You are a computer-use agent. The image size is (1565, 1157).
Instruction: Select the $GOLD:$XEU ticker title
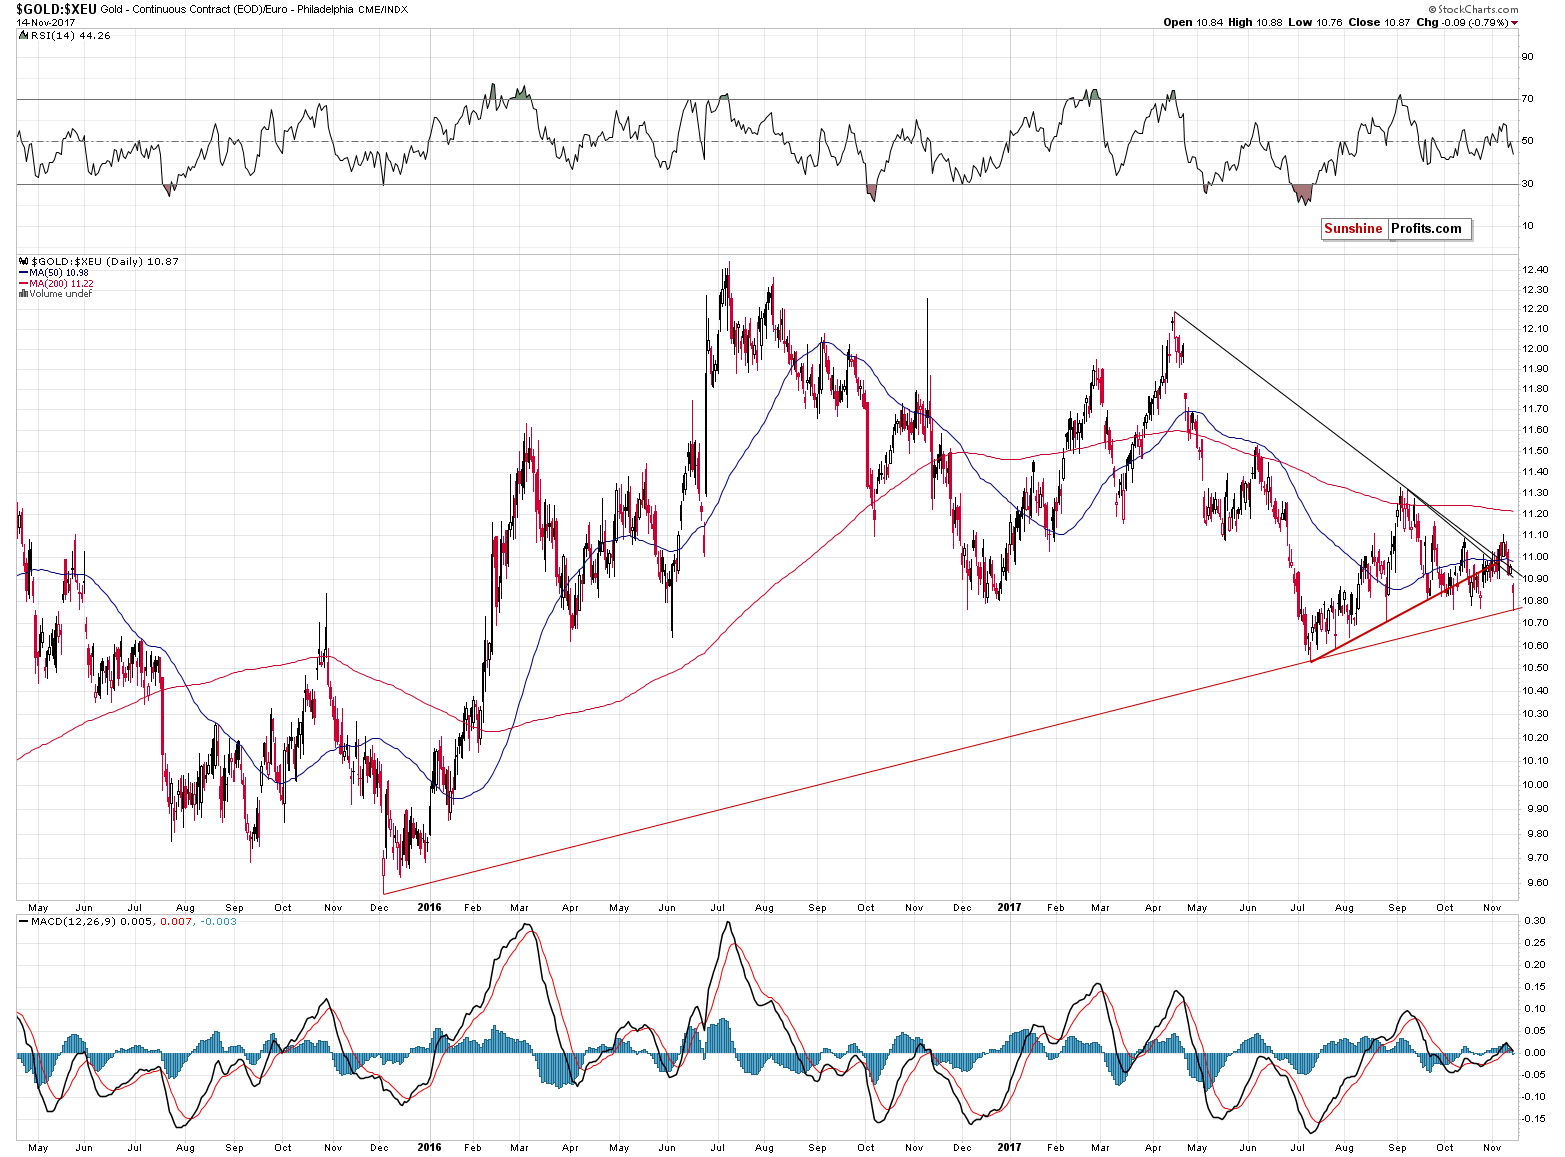pos(56,8)
